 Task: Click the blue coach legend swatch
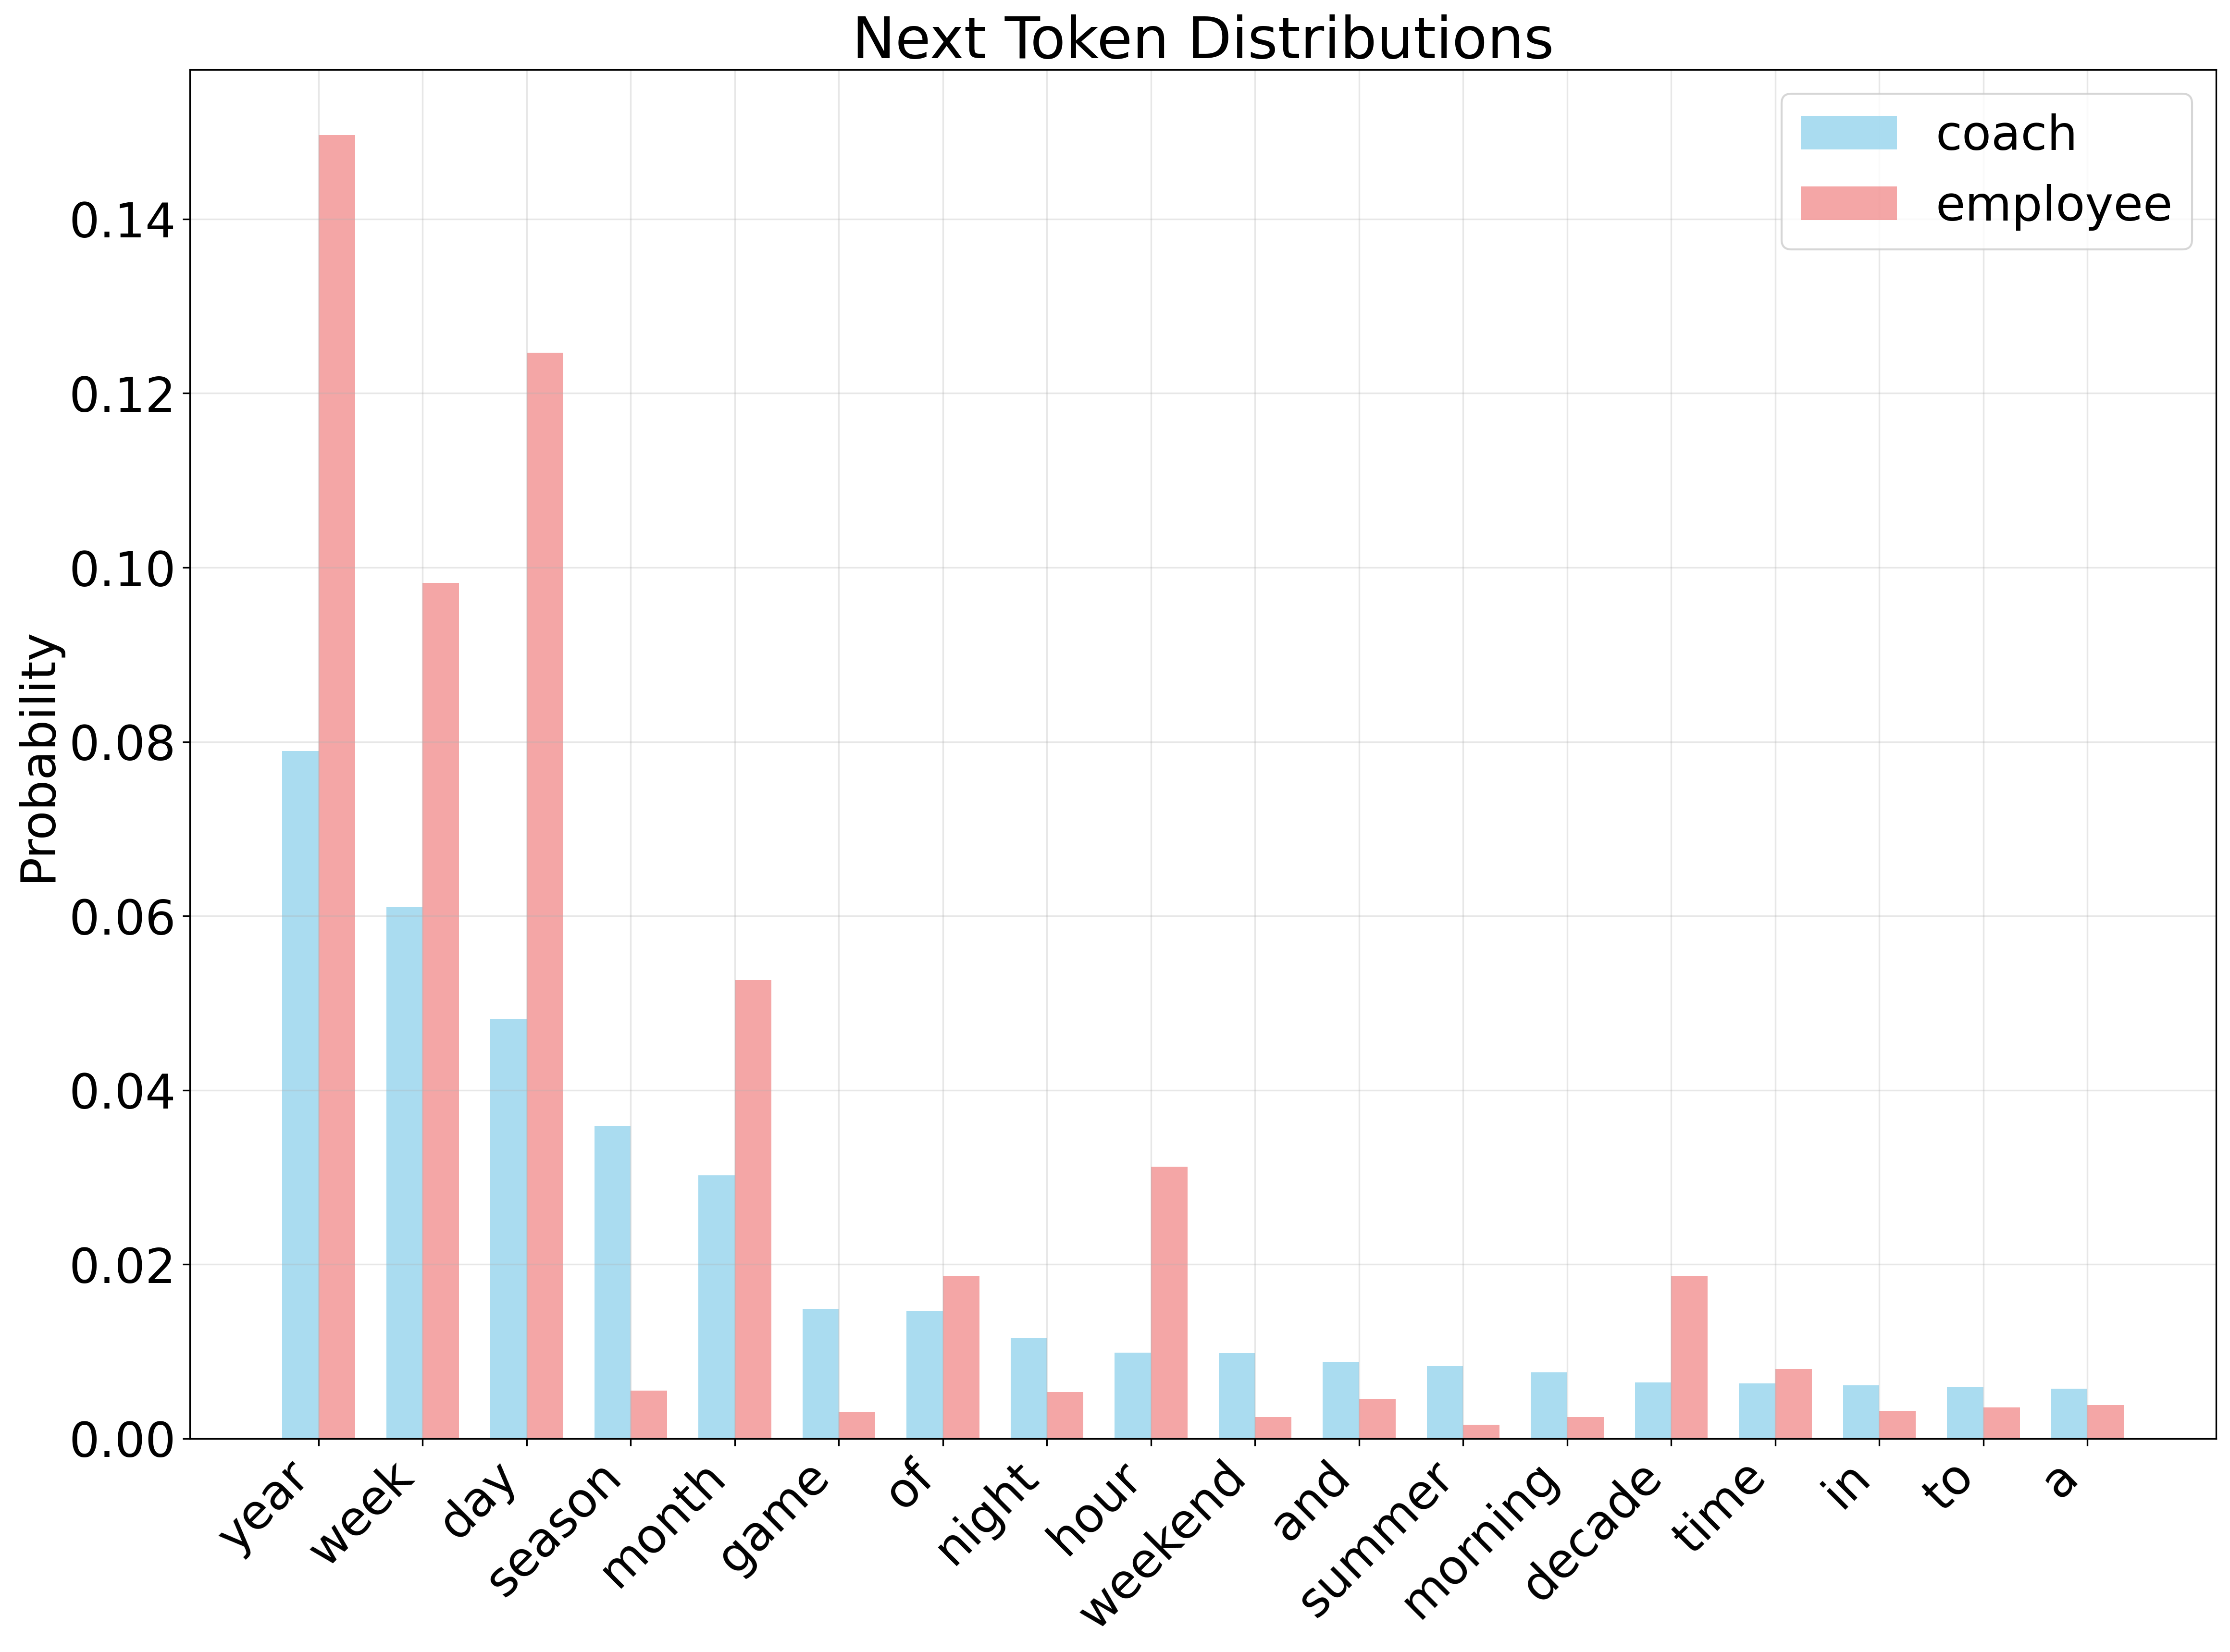1848,133
